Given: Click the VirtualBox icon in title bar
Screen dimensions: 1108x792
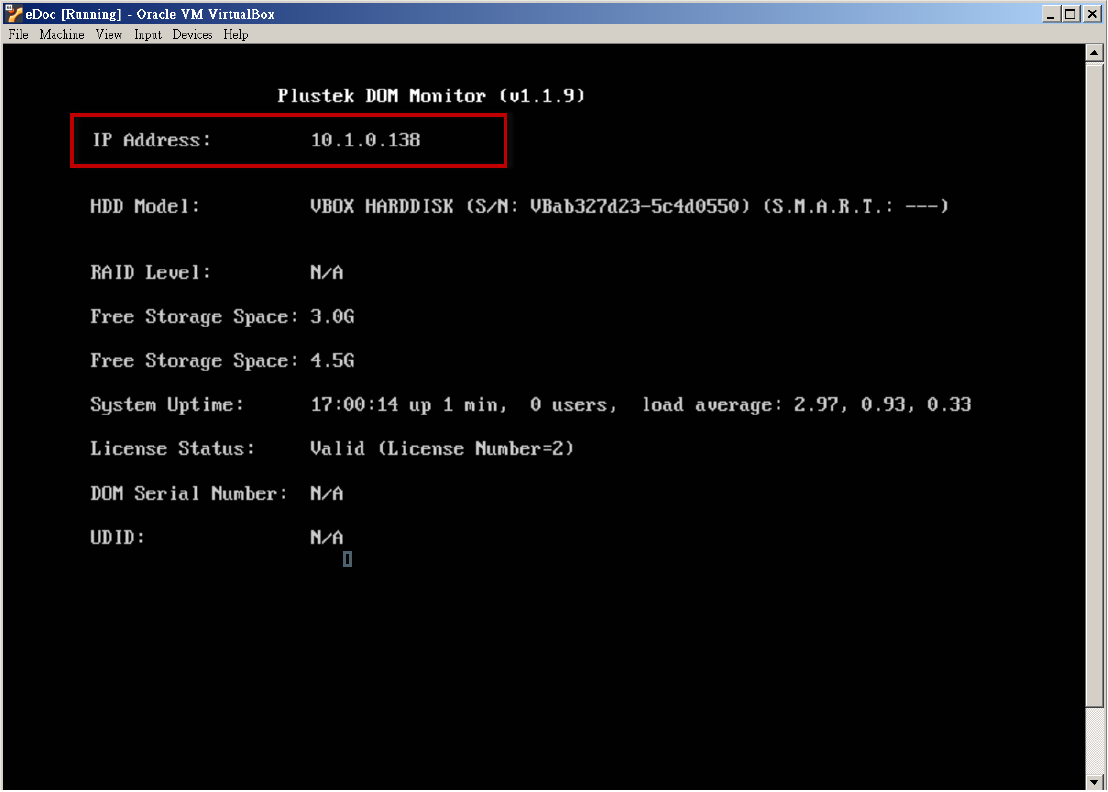Looking at the screenshot, I should [14, 14].
